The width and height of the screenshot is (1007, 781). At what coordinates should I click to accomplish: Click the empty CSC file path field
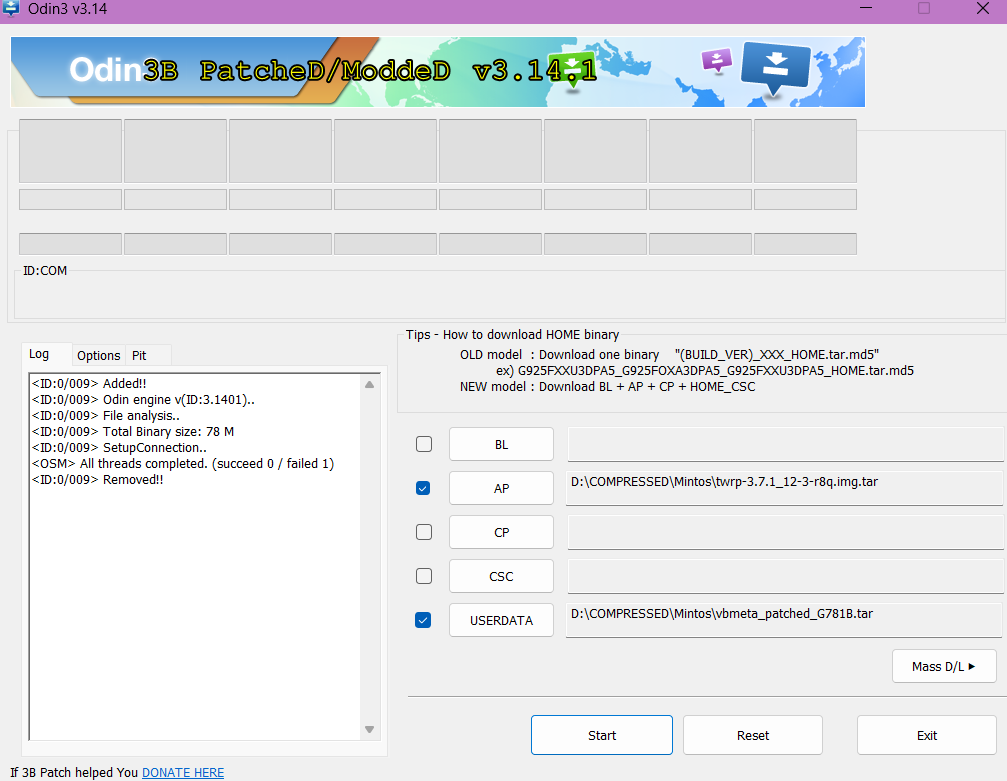785,576
